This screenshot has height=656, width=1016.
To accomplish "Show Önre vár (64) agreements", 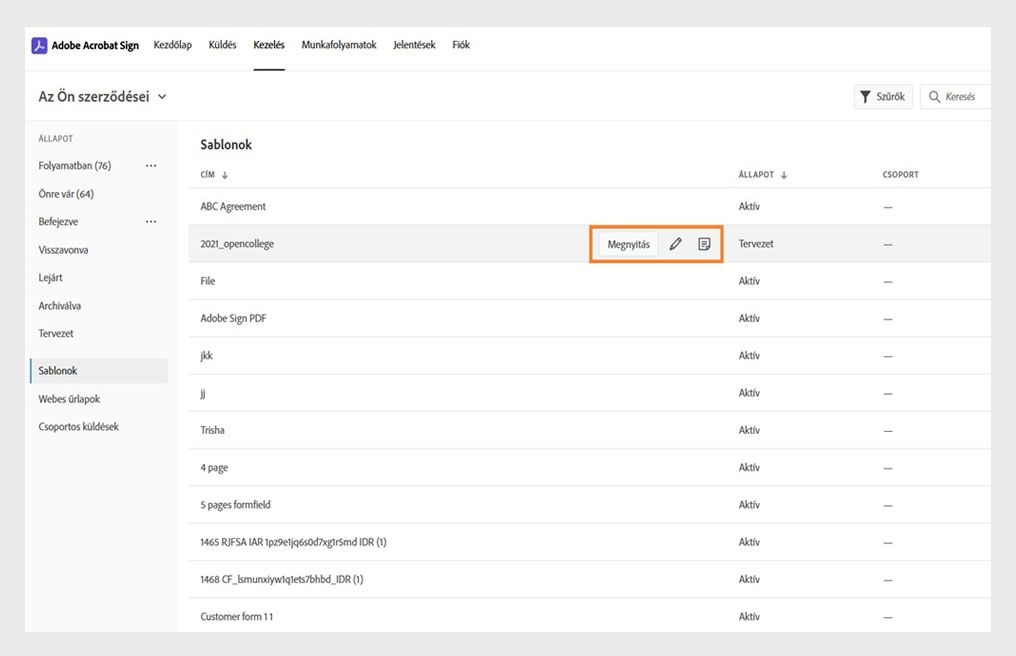I will (66, 194).
